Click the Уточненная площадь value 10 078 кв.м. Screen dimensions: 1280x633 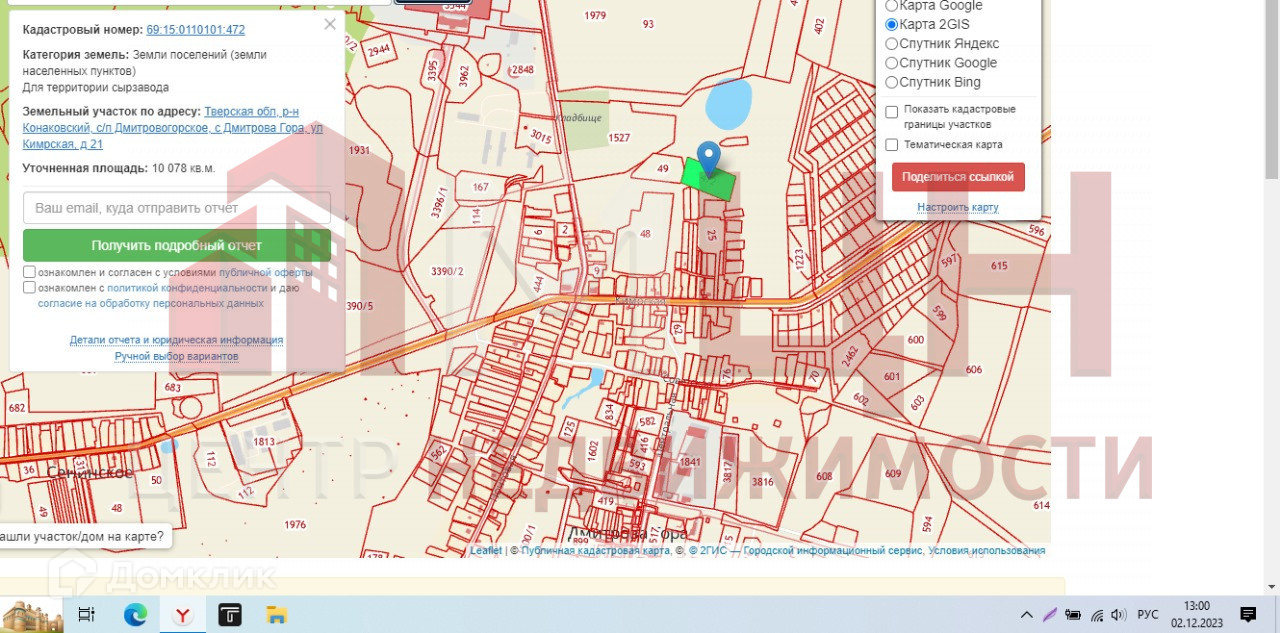click(184, 168)
